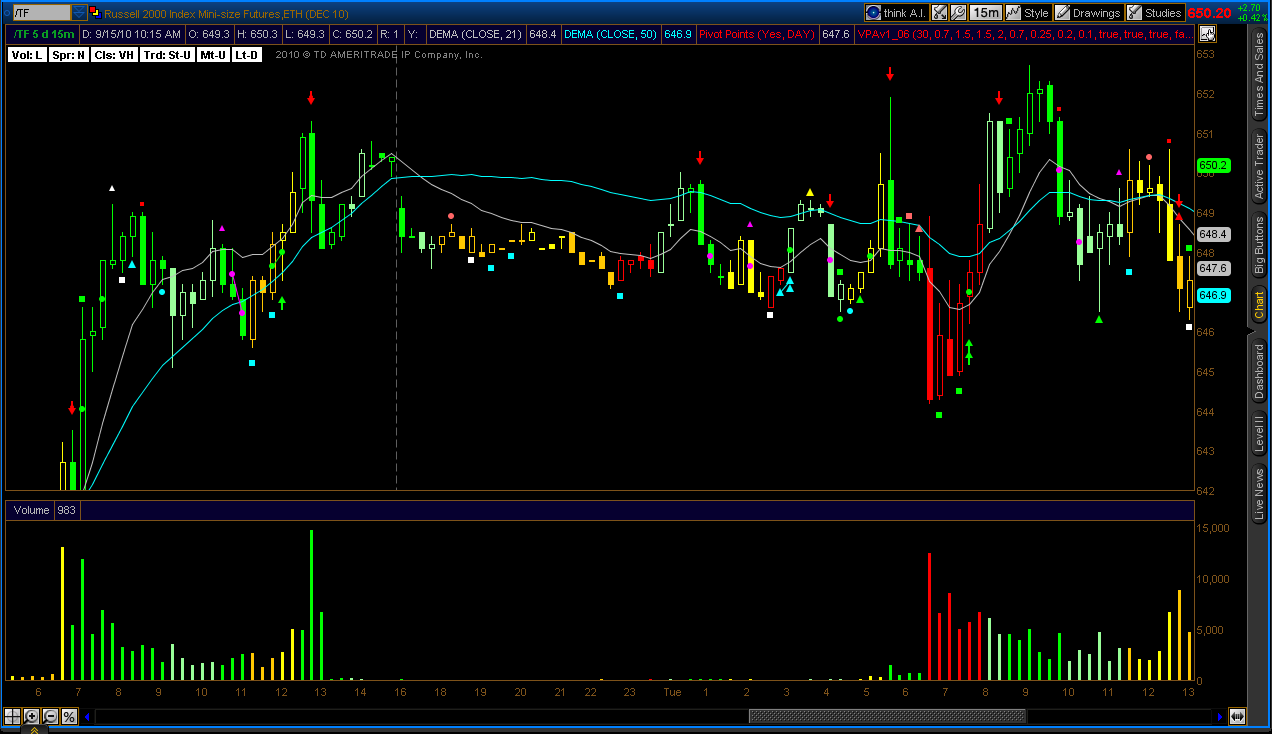Viewport: 1272px width, 734px height.
Task: Click the Studies button label
Action: pos(1163,13)
